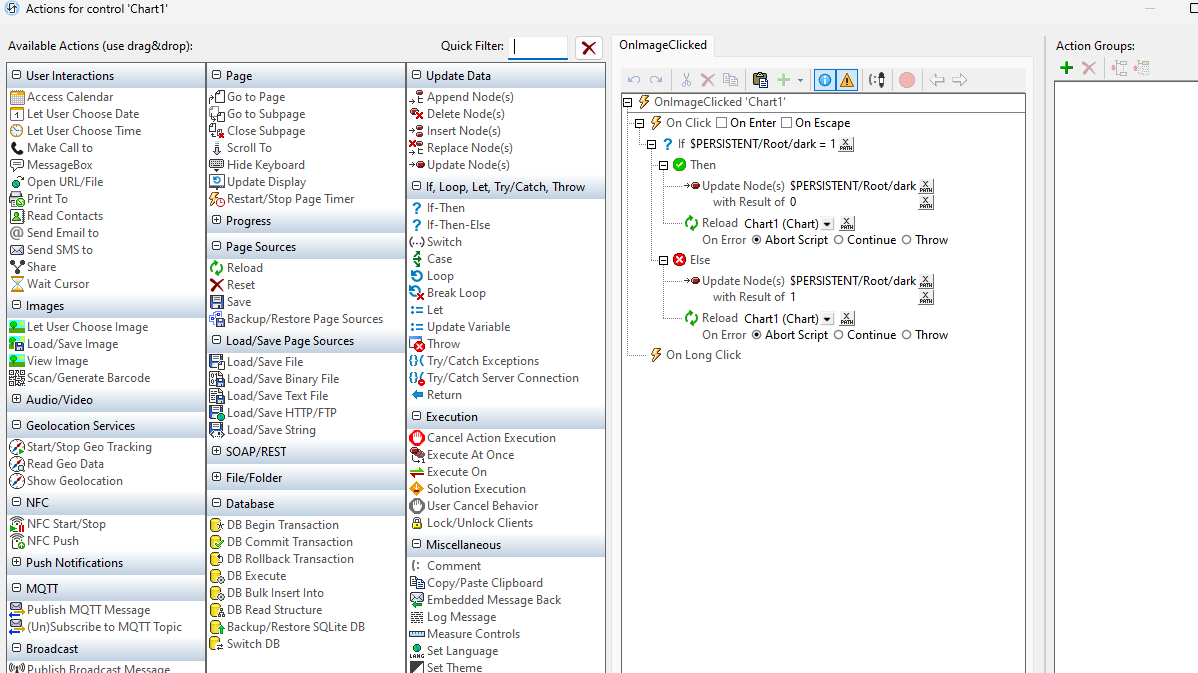Toggle the info display button in the toolbar

click(x=823, y=79)
